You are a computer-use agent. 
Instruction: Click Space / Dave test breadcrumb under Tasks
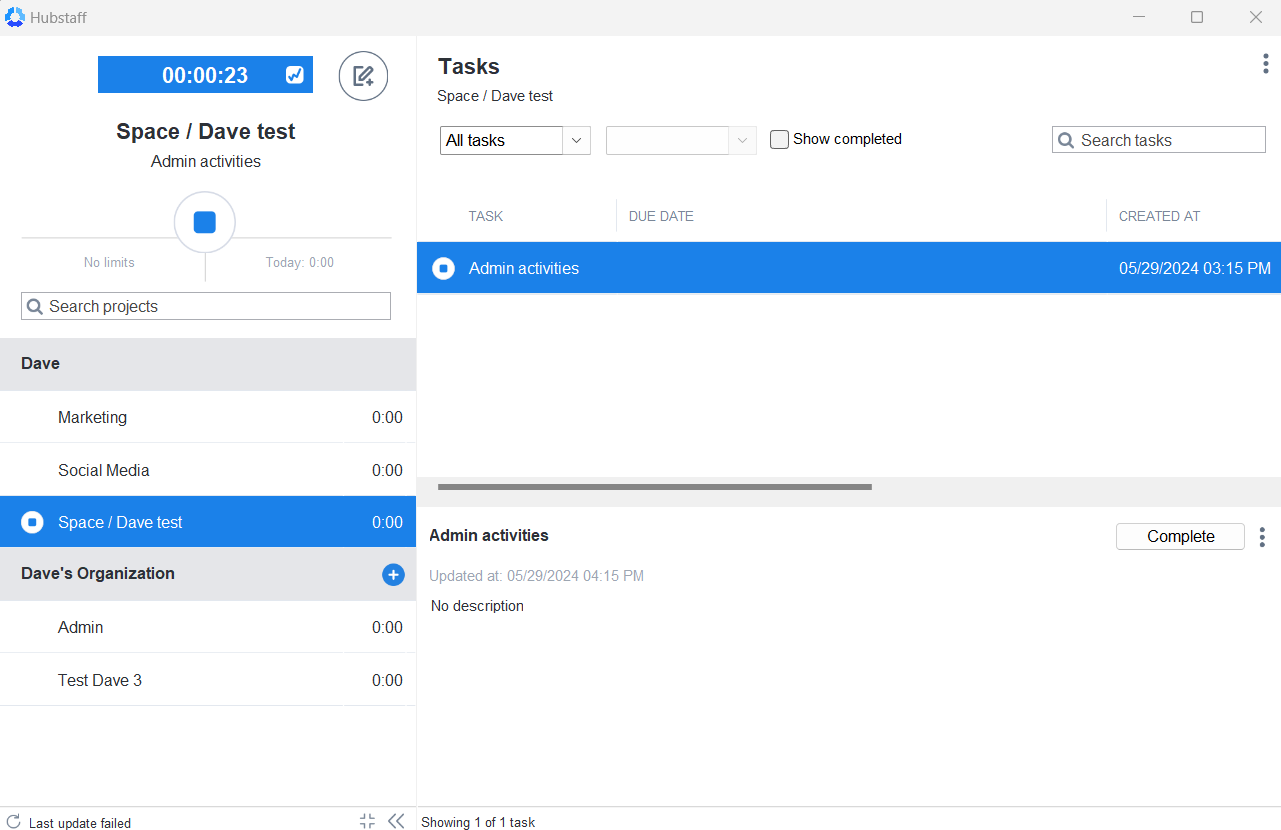pyautogui.click(x=495, y=96)
